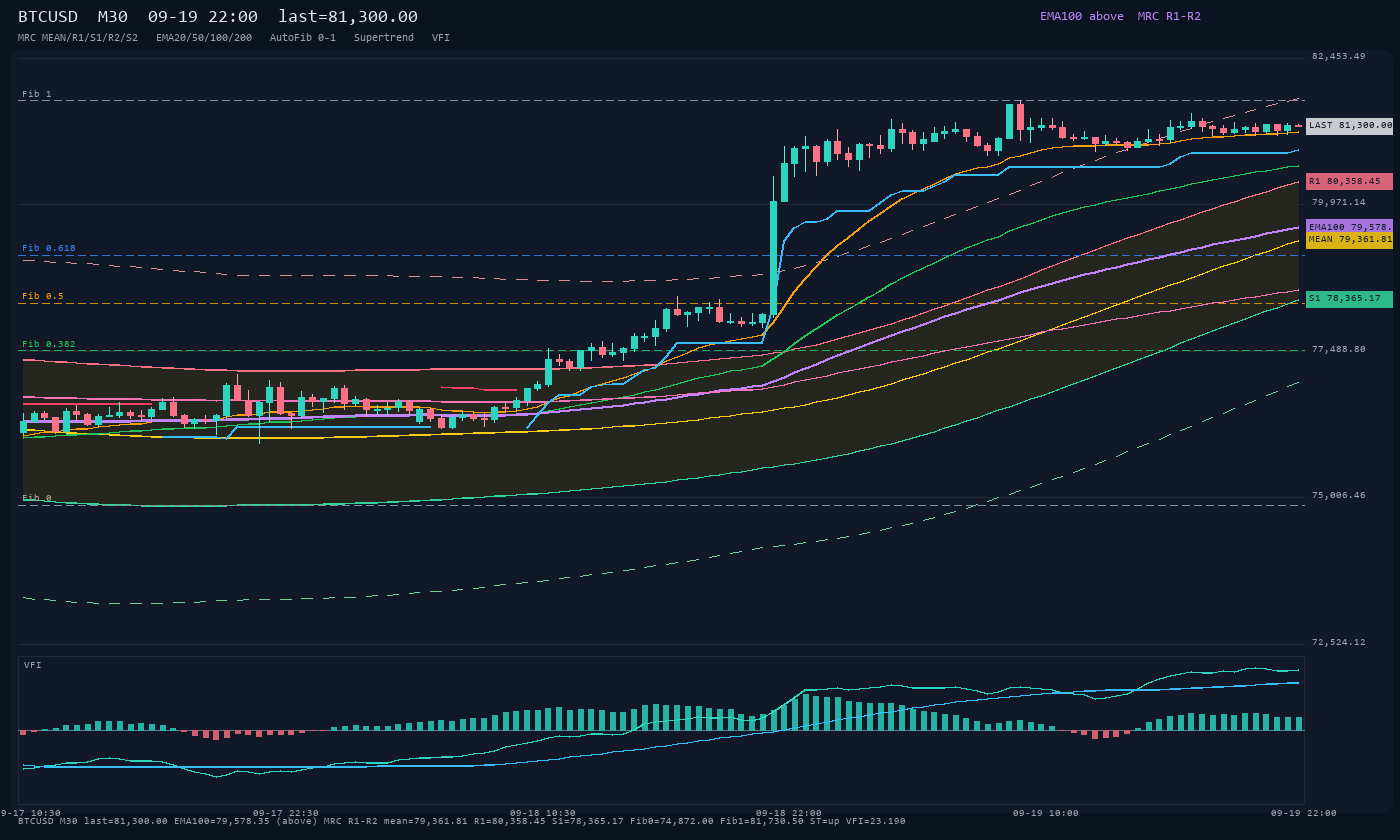
Task: Click EMA100=79,578.35 in the bottom status line
Action: pos(222,821)
